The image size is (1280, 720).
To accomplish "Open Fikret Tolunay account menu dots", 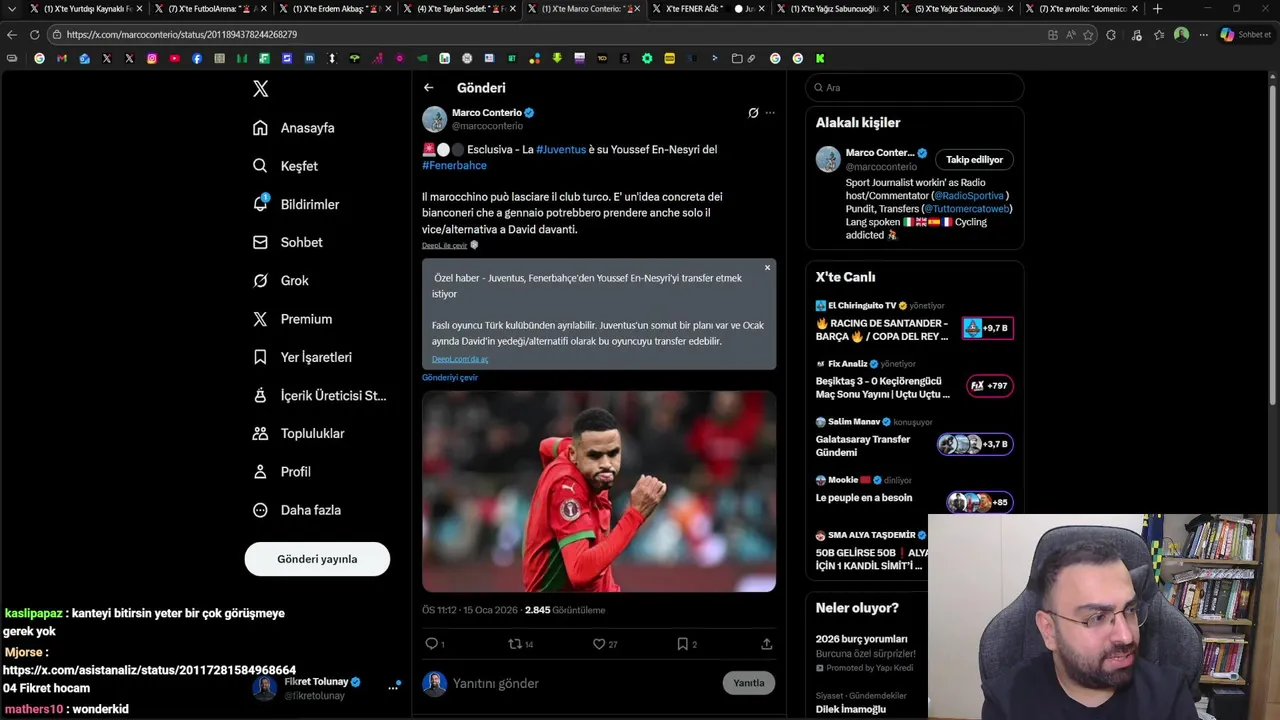I will coord(393,688).
